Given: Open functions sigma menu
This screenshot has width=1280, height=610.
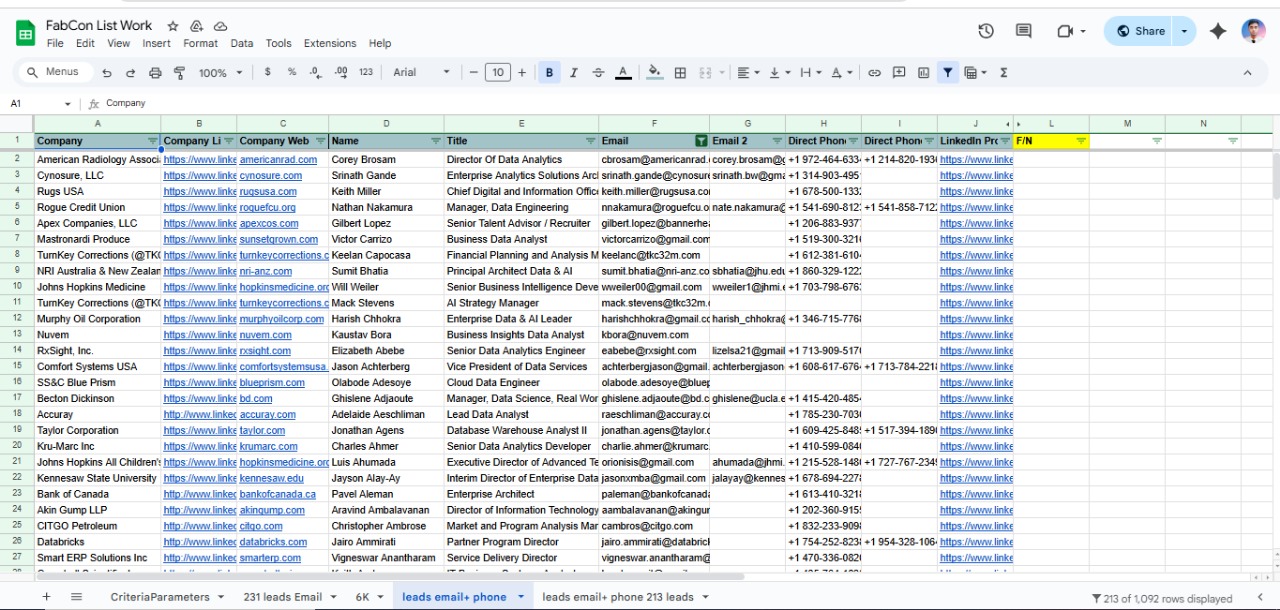Looking at the screenshot, I should coord(1004,72).
